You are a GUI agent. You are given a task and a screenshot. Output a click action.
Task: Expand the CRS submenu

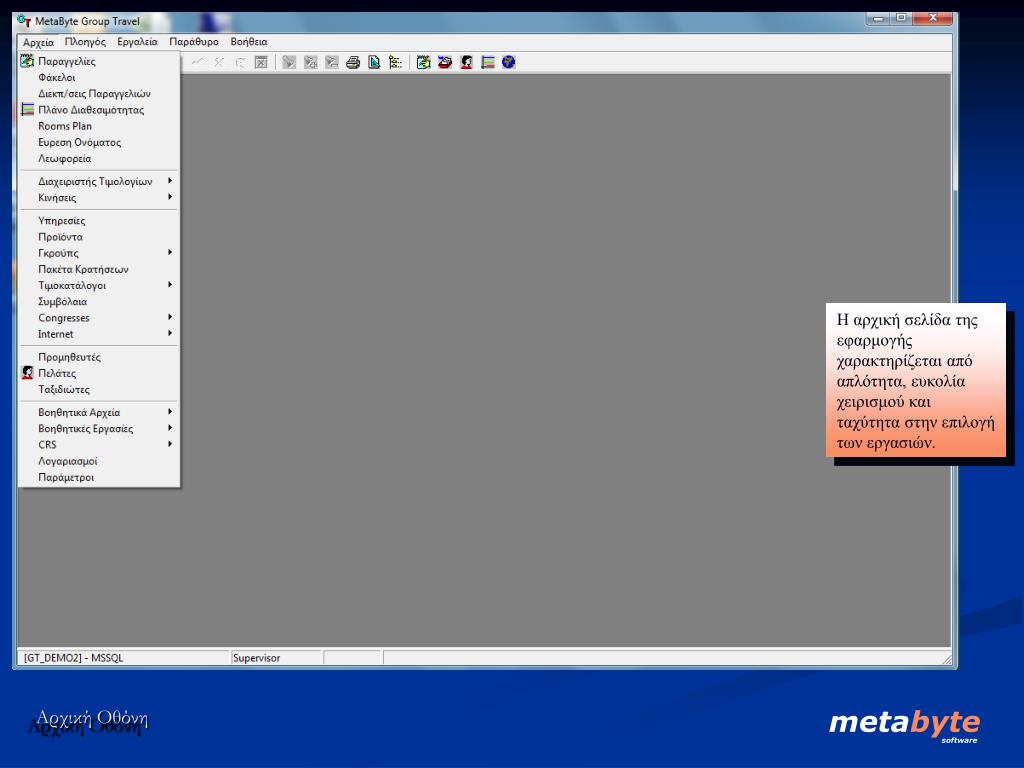(99, 445)
